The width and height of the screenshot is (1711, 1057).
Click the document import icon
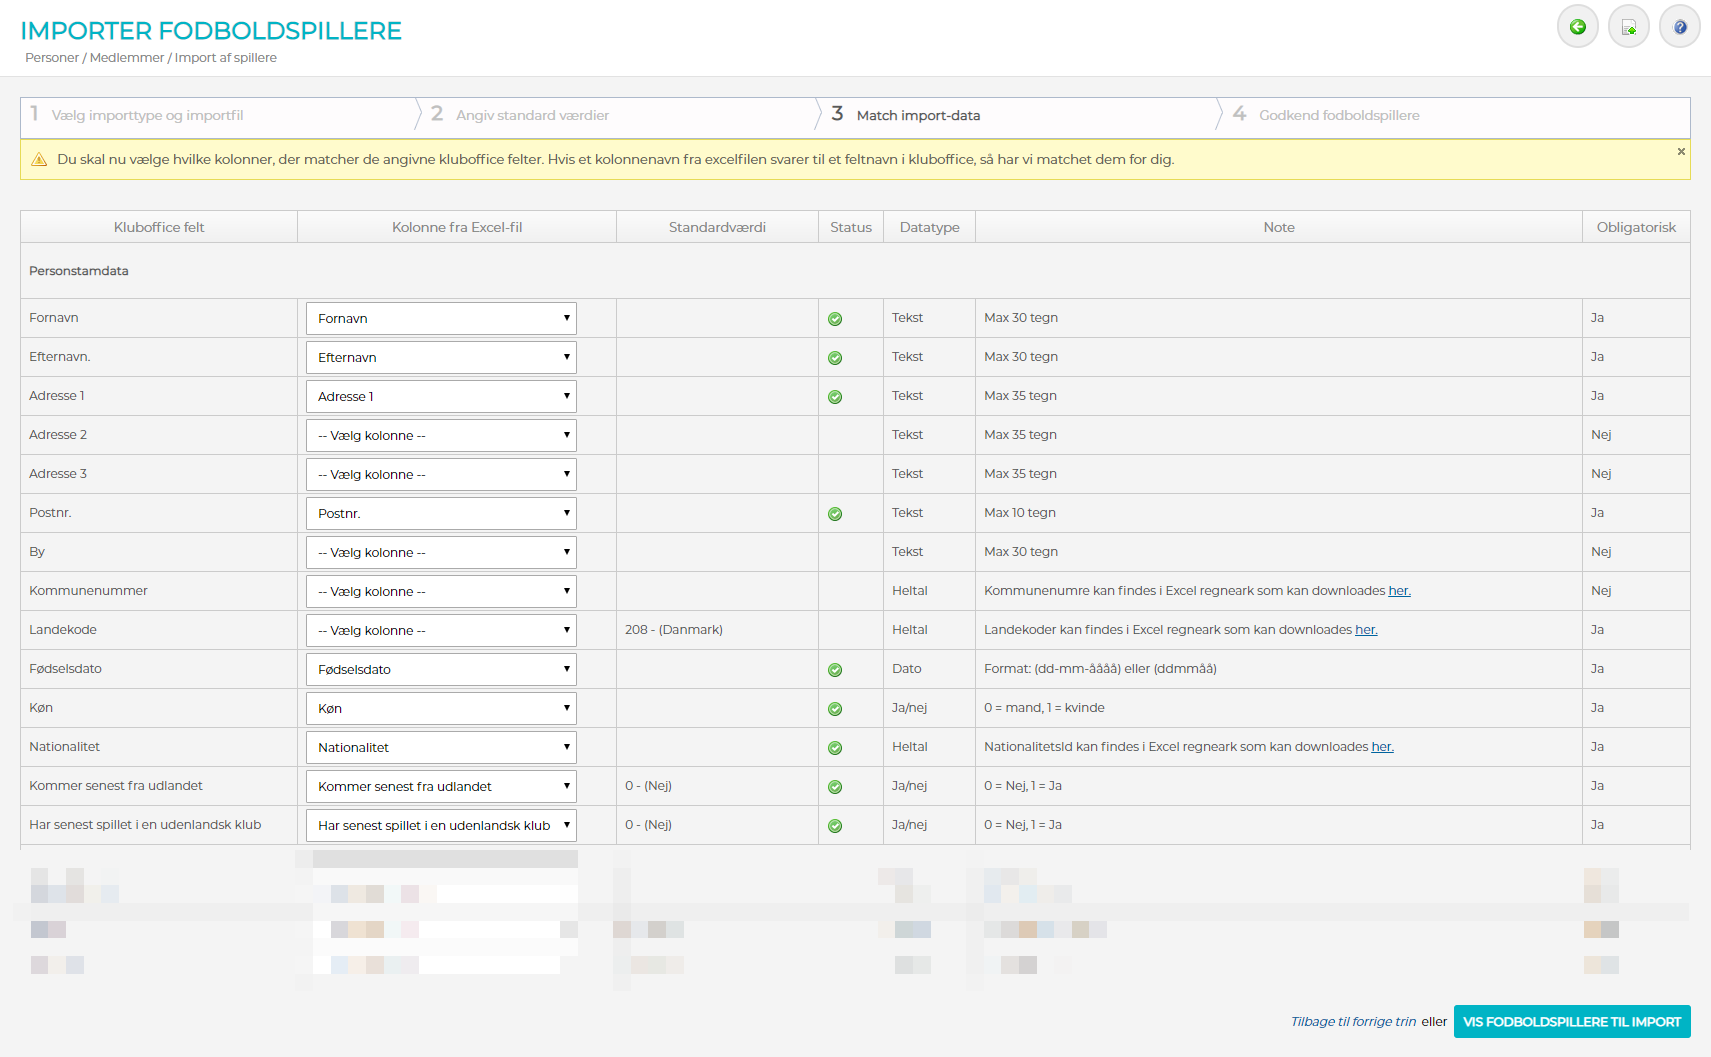pyautogui.click(x=1628, y=27)
